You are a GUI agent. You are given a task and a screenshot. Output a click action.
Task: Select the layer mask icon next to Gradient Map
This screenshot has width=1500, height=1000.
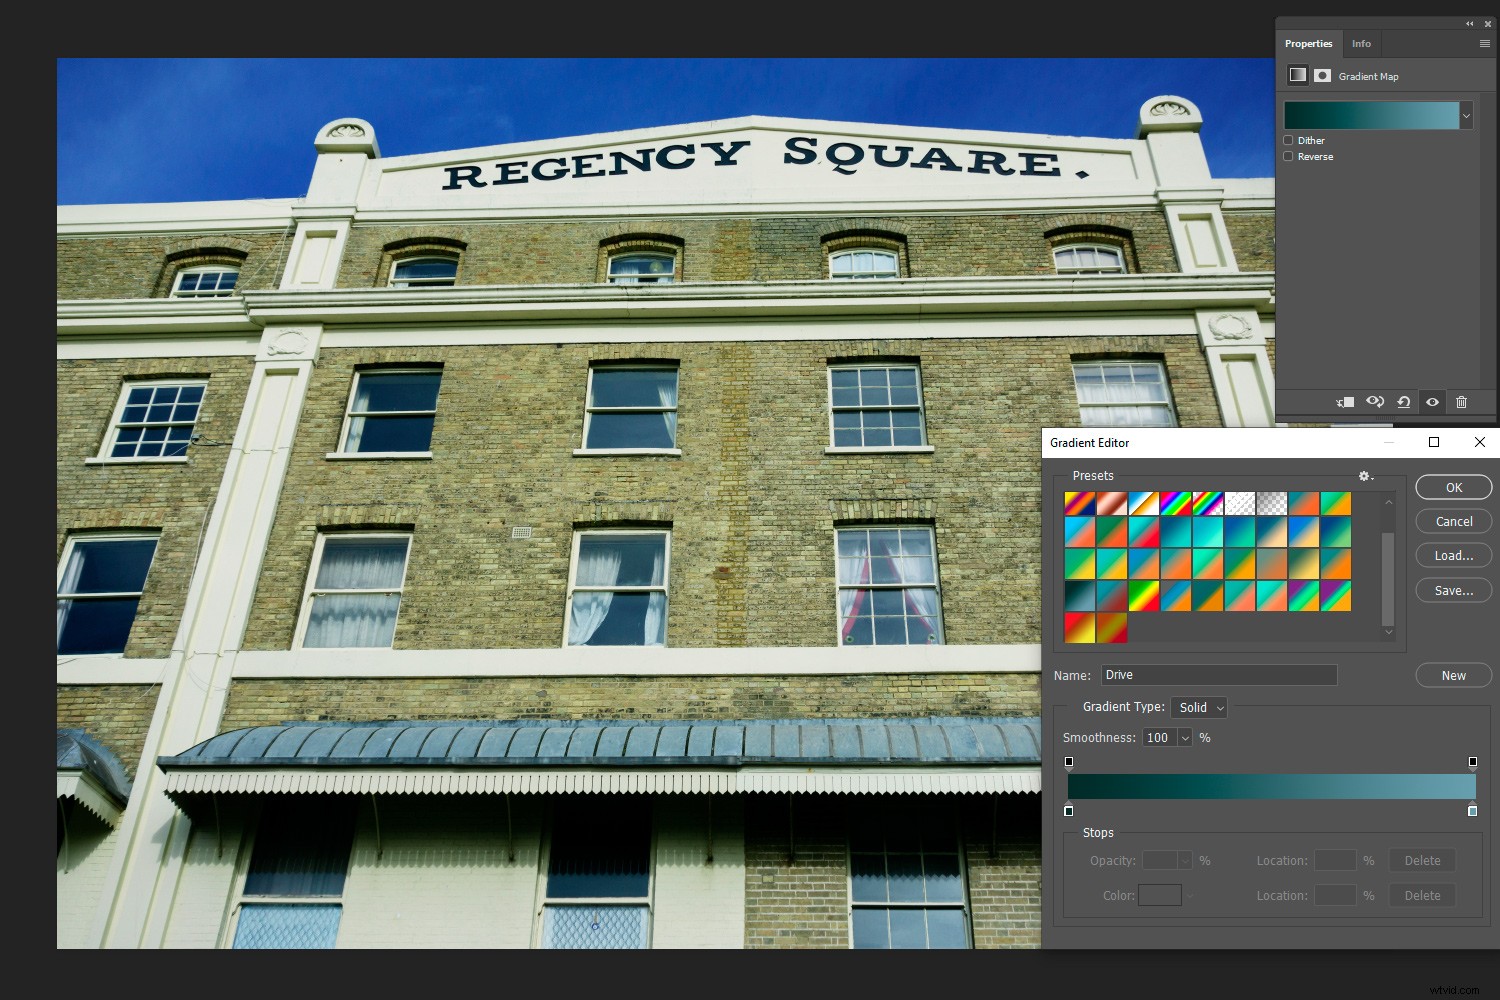1322,75
